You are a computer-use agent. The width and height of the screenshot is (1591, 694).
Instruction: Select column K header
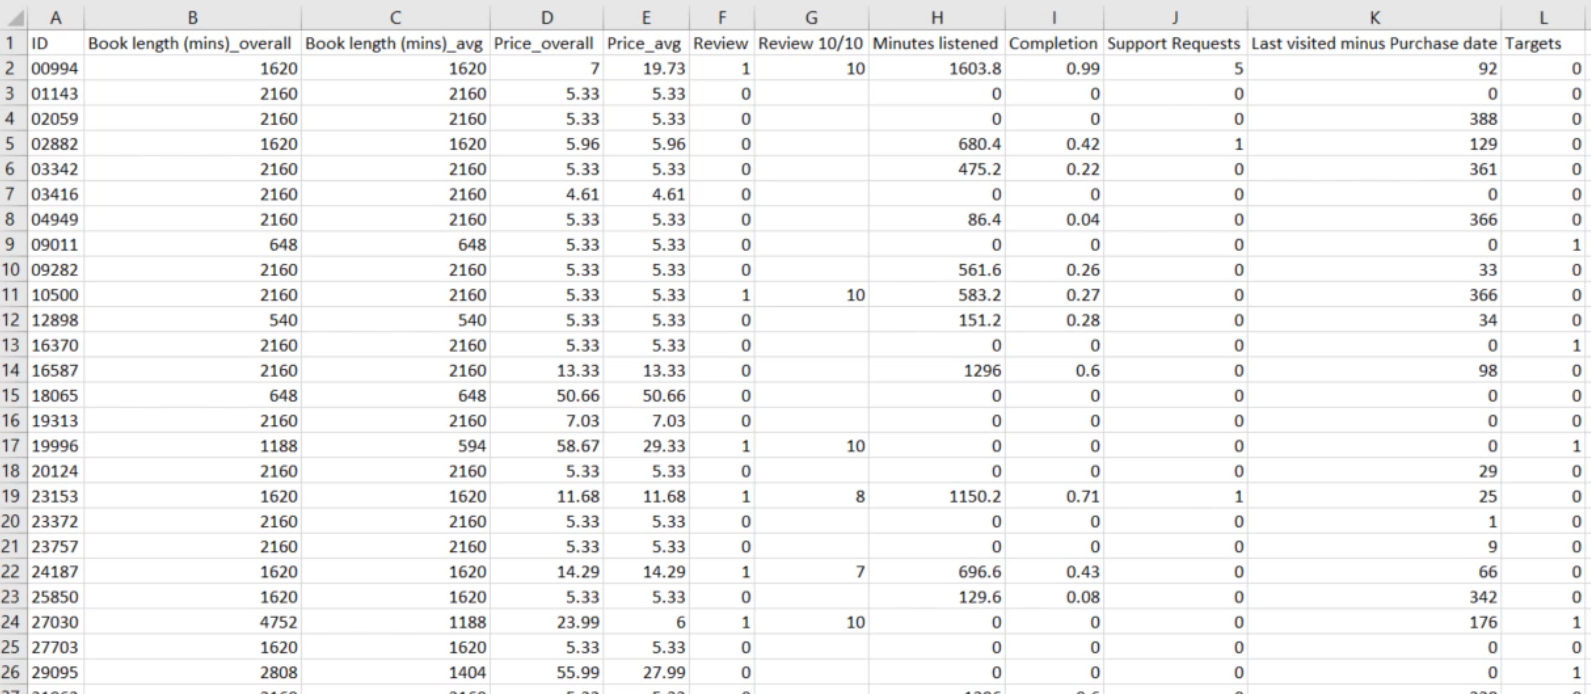point(1374,17)
